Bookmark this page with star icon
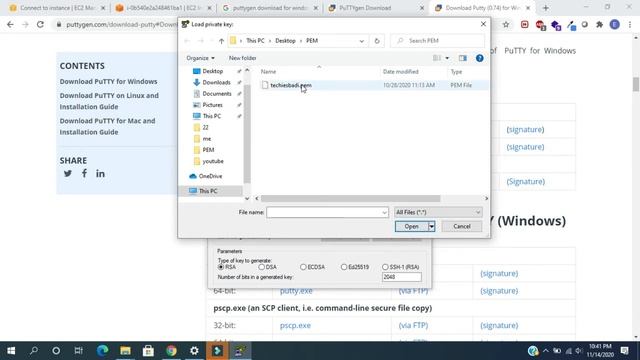 [x=506, y=24]
